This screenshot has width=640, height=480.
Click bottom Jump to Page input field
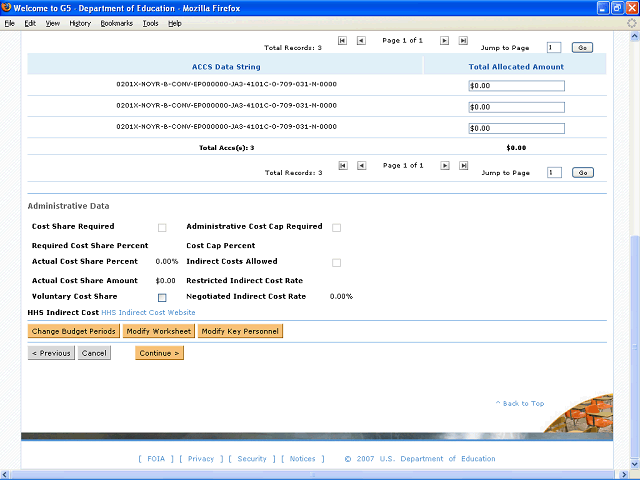click(x=554, y=173)
